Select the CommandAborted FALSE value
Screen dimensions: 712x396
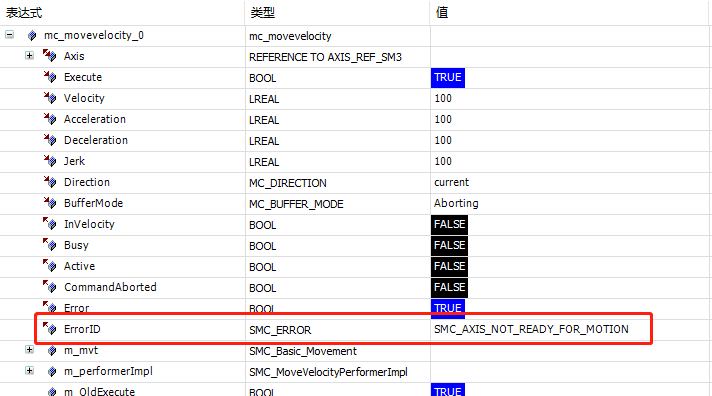coord(449,287)
